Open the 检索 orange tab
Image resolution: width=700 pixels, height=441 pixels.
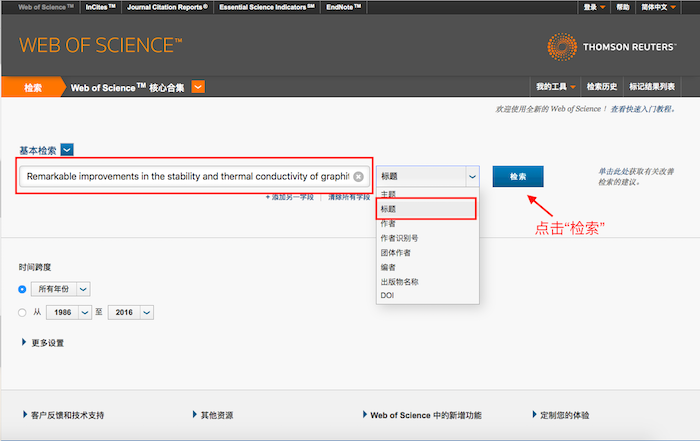tap(32, 87)
